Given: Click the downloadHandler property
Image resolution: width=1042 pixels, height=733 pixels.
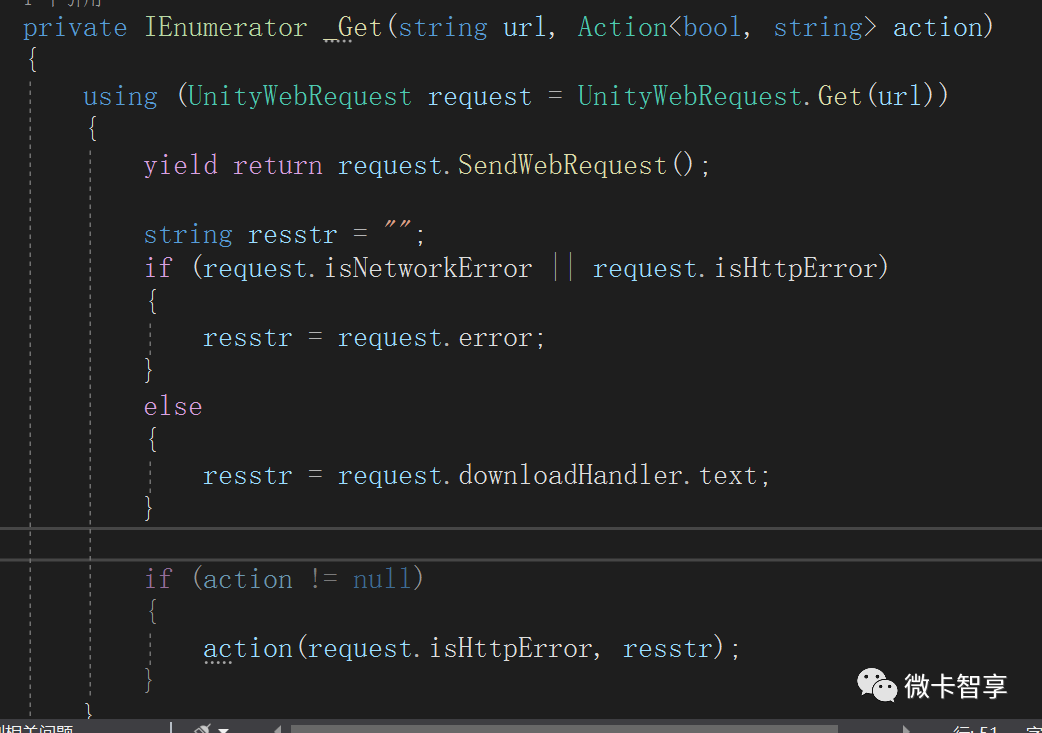Looking at the screenshot, I should (x=570, y=475).
